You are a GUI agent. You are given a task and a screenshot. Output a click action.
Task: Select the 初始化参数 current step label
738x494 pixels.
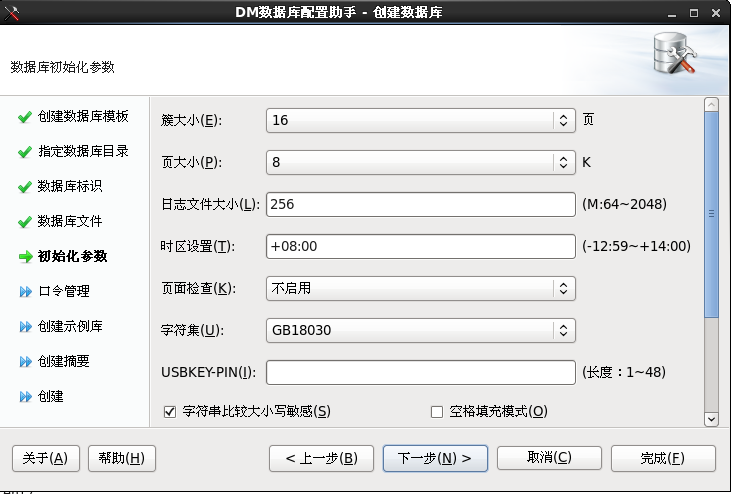tap(72, 256)
